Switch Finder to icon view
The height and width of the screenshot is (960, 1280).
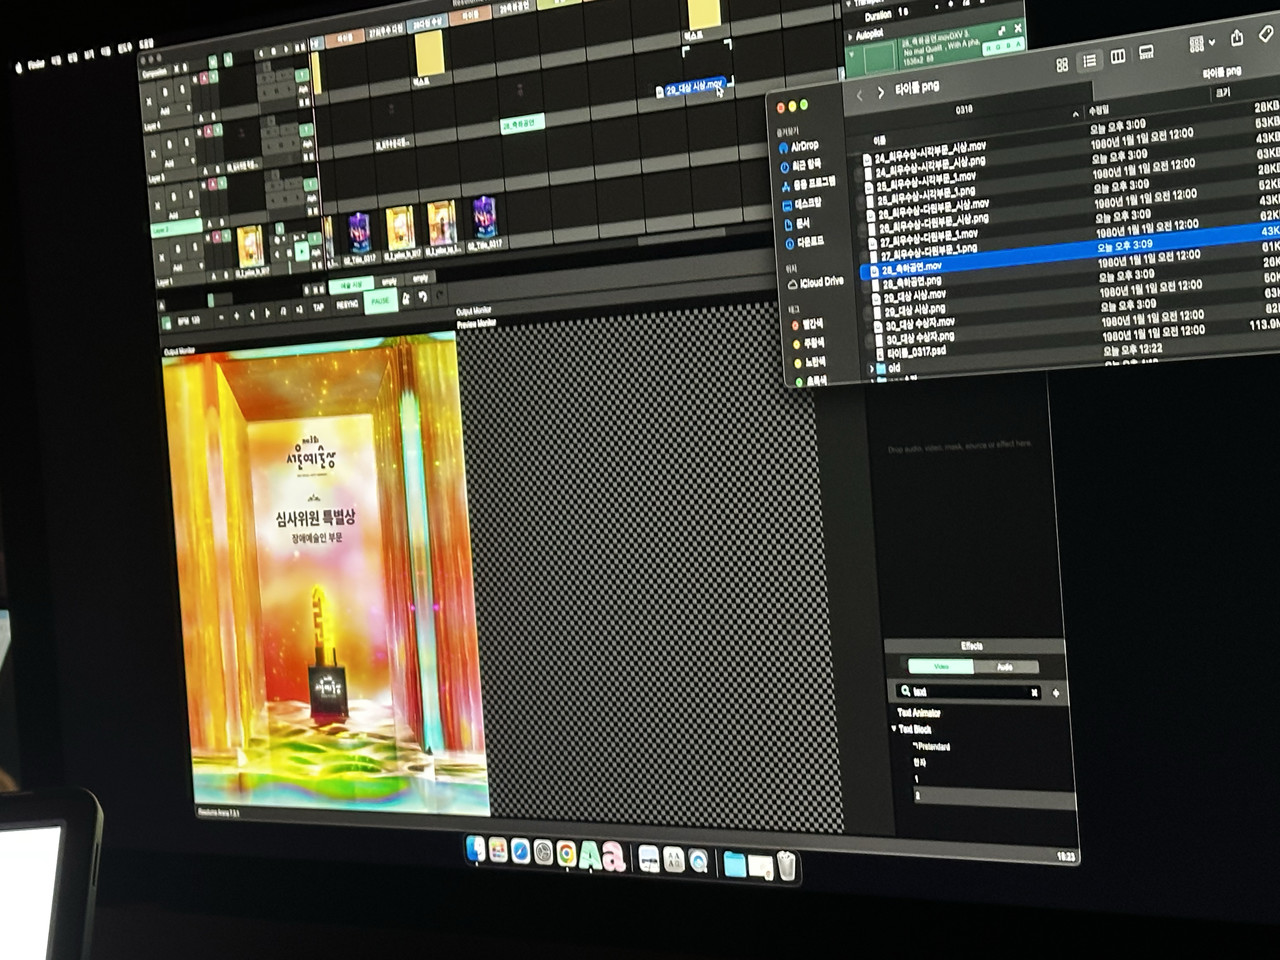1062,65
